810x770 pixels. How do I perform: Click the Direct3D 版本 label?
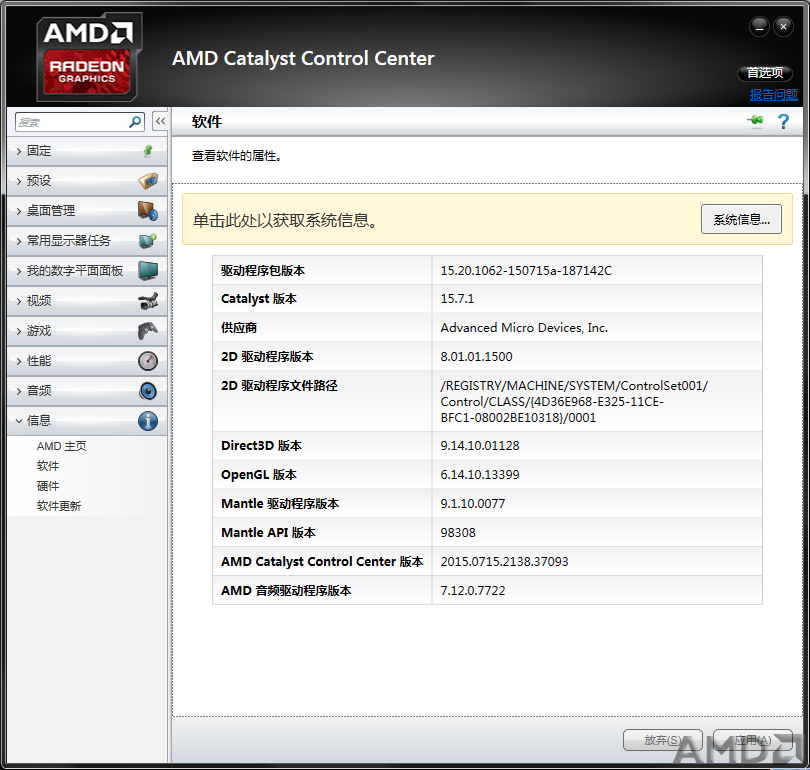[x=261, y=445]
